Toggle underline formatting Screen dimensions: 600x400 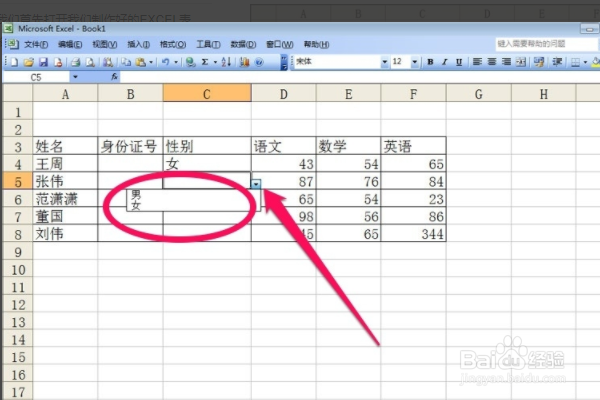(459, 62)
